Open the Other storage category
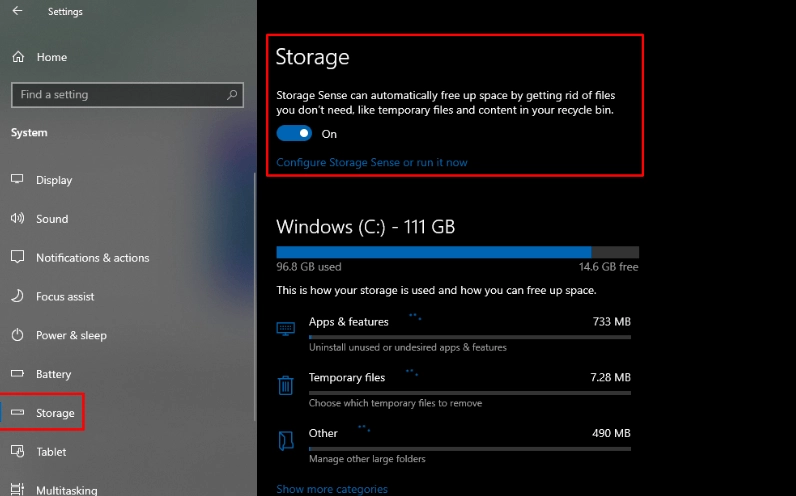 pos(323,433)
